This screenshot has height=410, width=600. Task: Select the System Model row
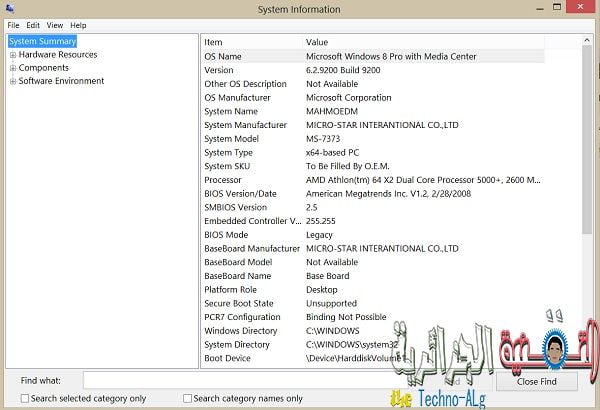point(373,139)
